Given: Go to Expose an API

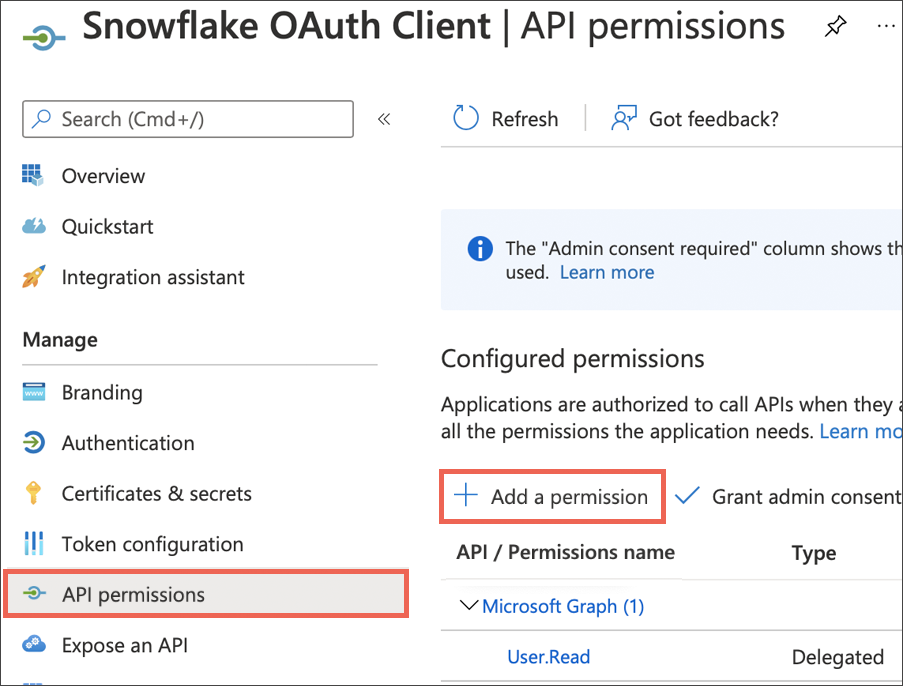Looking at the screenshot, I should click(124, 645).
